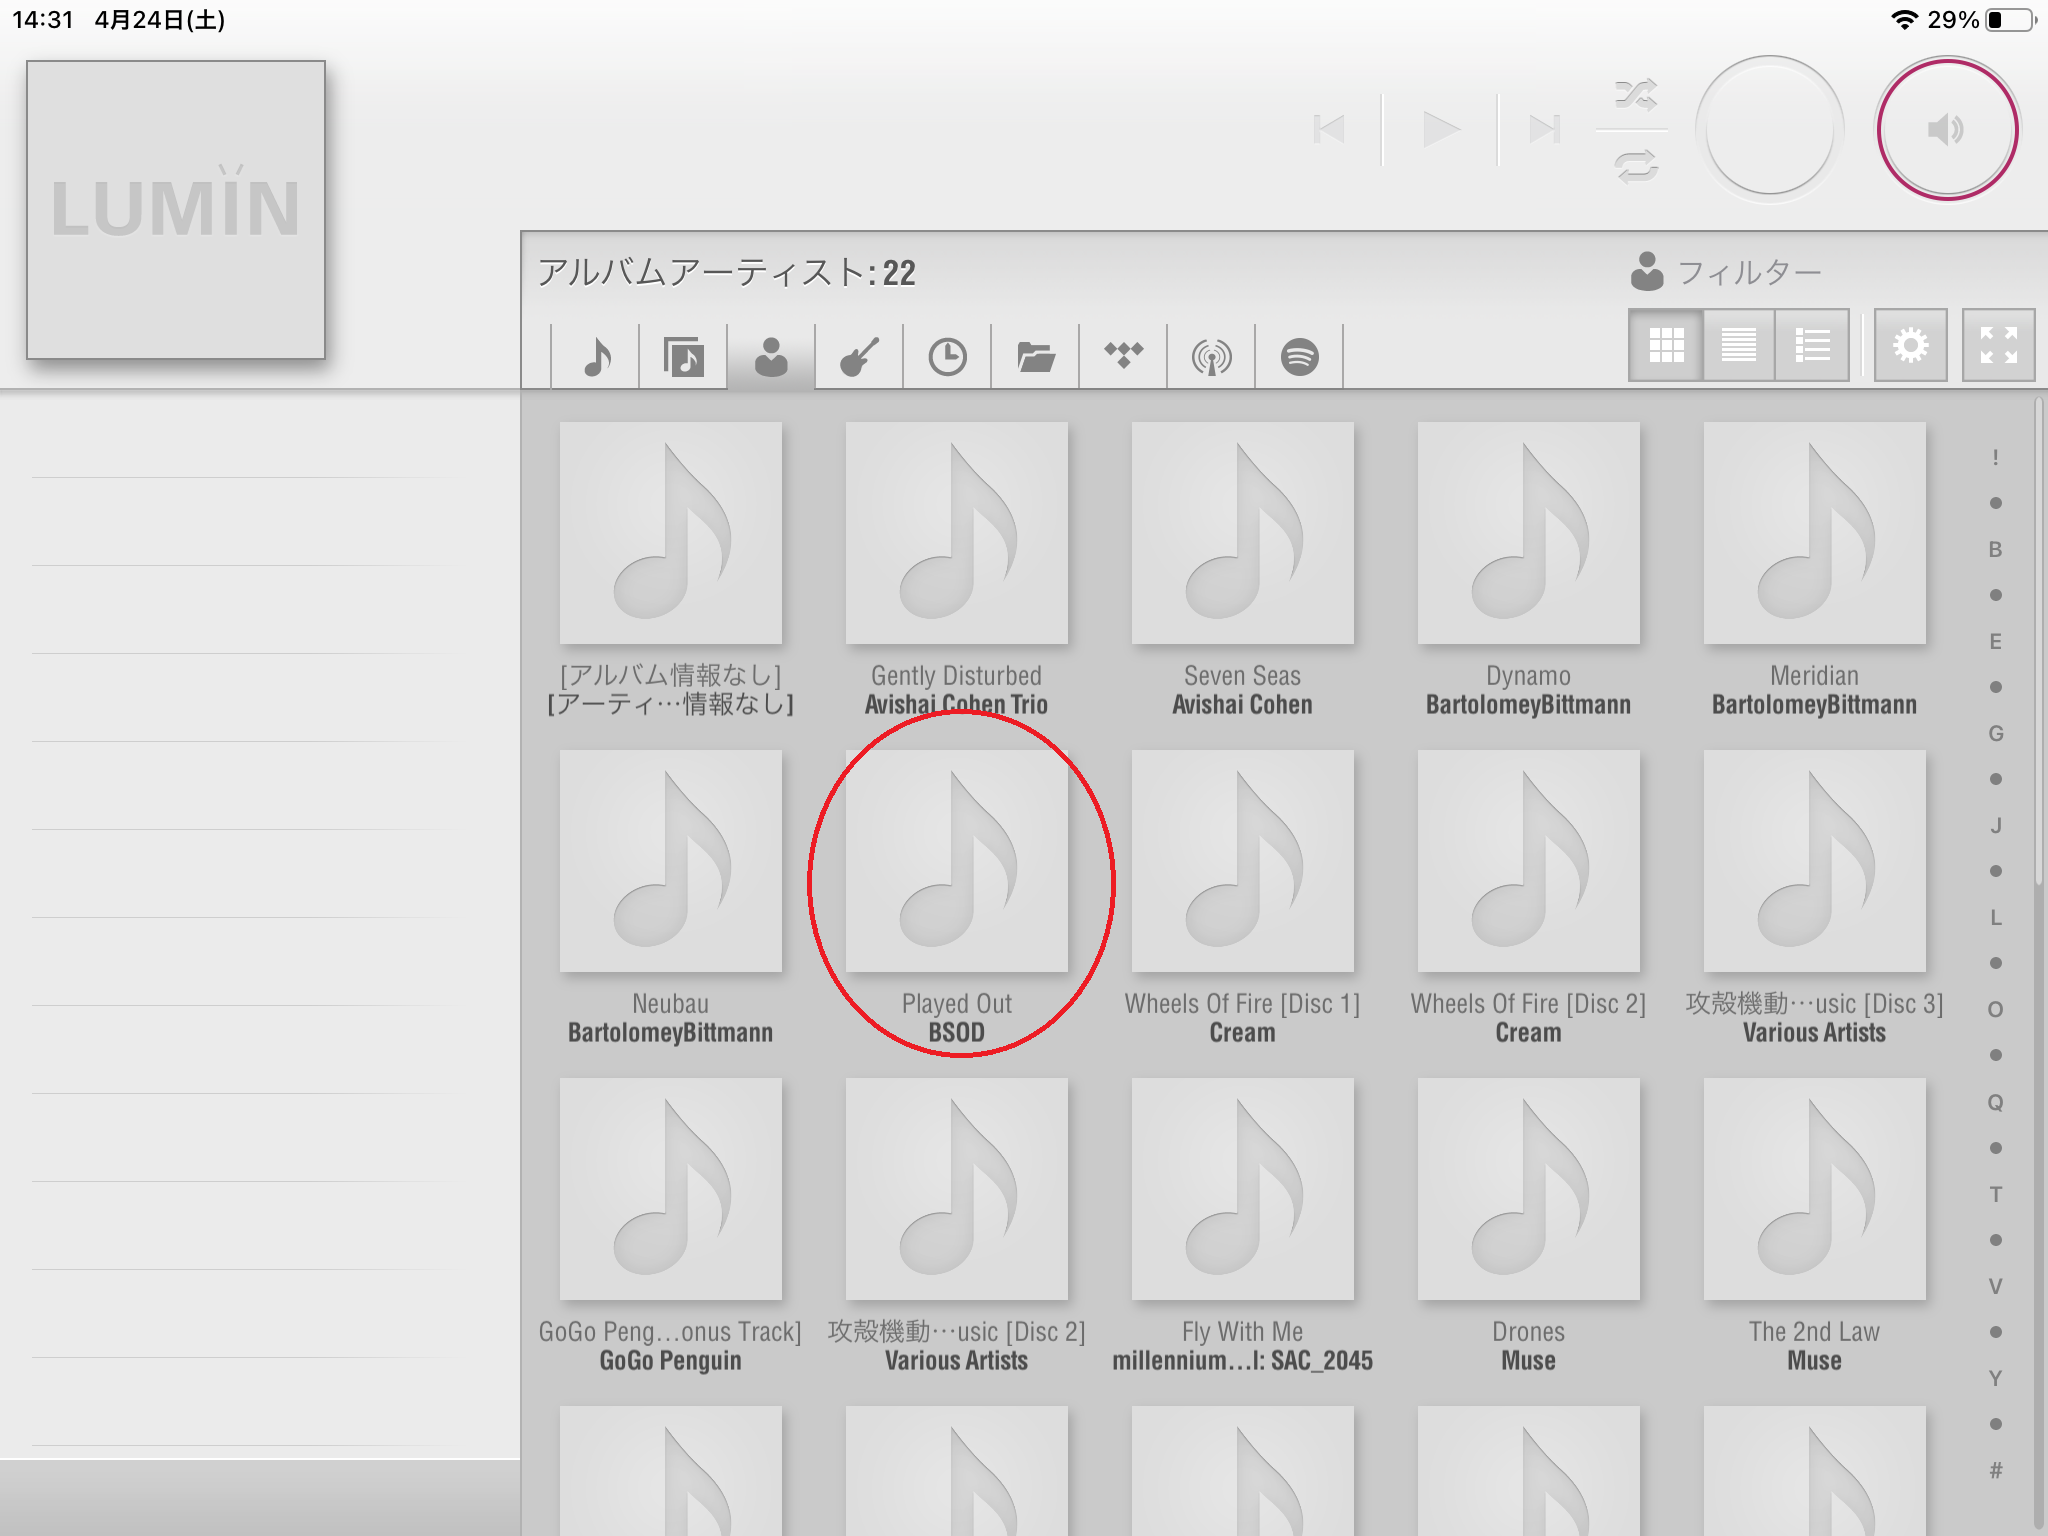
Task: Toggle shuffle mode
Action: point(1636,95)
